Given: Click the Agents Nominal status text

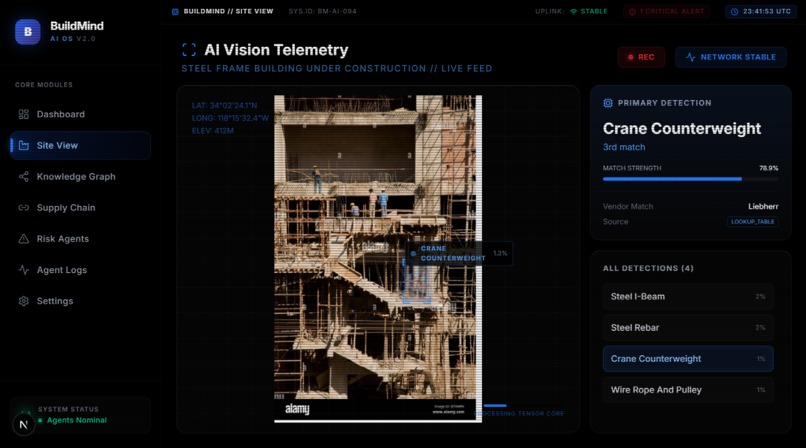Looking at the screenshot, I should pyautogui.click(x=77, y=420).
